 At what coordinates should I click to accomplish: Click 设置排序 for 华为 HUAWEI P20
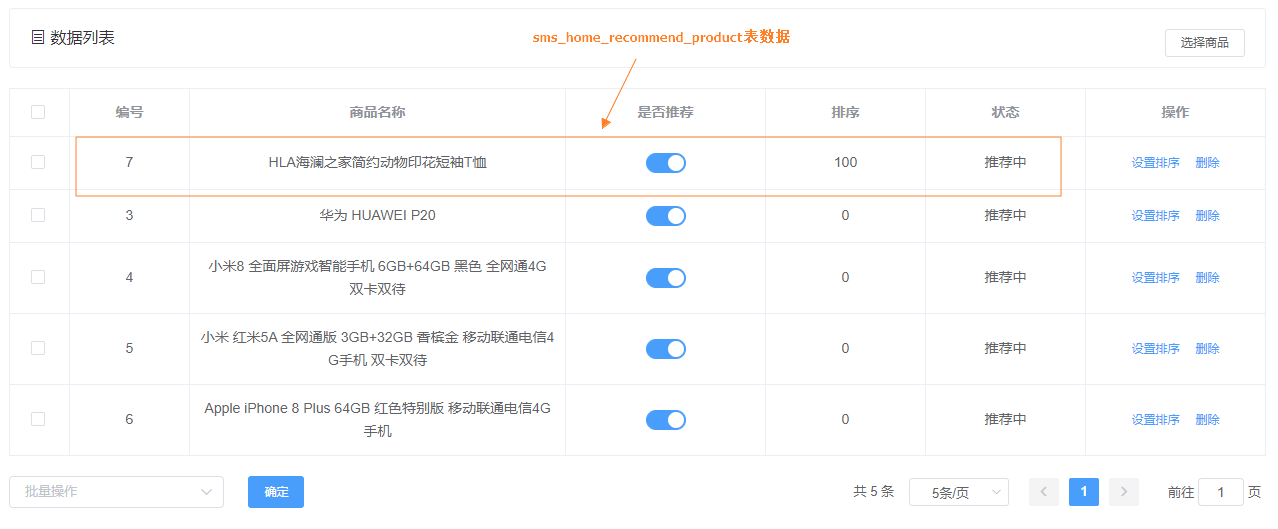(x=1155, y=216)
